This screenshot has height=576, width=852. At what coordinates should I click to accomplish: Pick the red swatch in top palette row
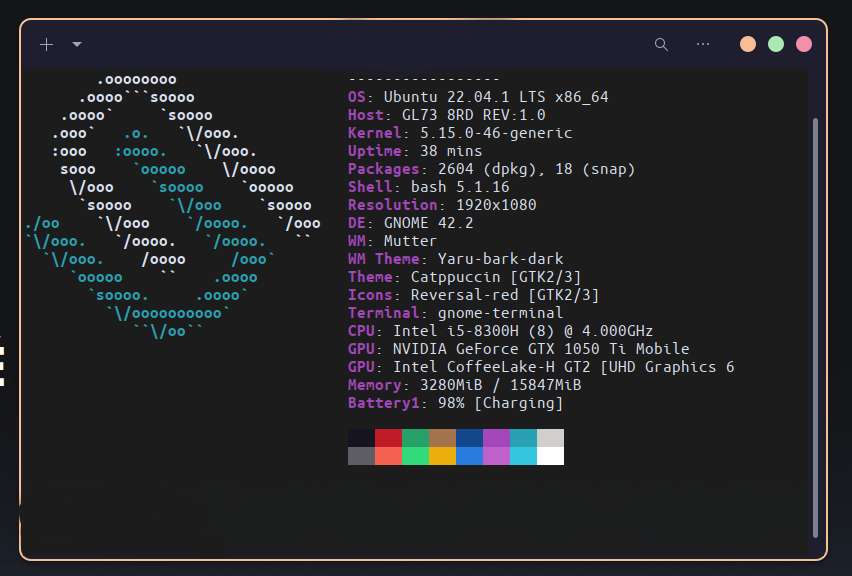coord(388,438)
